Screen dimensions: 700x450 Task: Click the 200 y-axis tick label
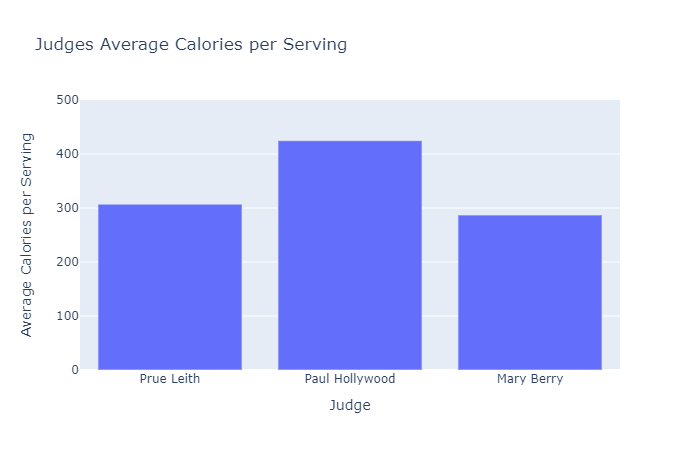coord(68,262)
